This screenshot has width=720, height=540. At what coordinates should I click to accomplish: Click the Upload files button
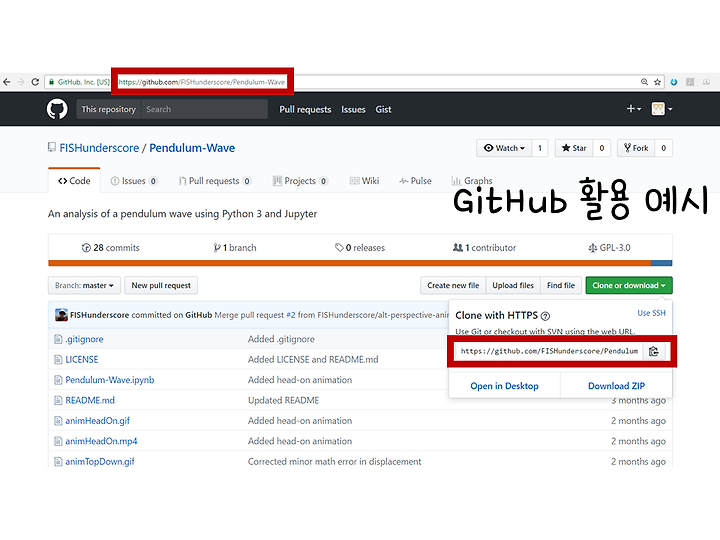513,285
